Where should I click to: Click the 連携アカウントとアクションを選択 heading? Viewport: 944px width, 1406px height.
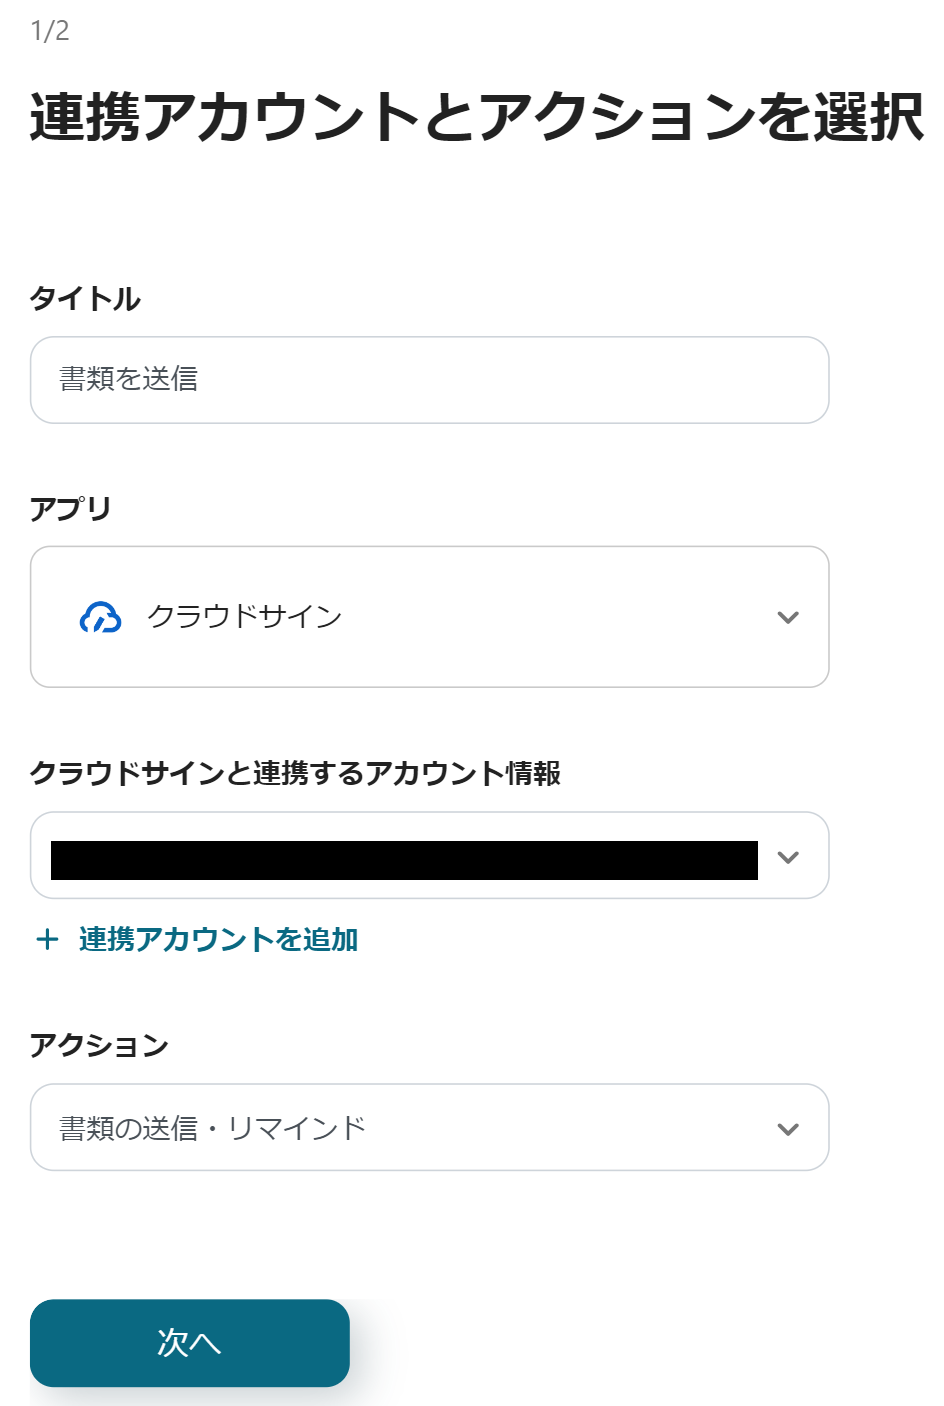tap(476, 117)
